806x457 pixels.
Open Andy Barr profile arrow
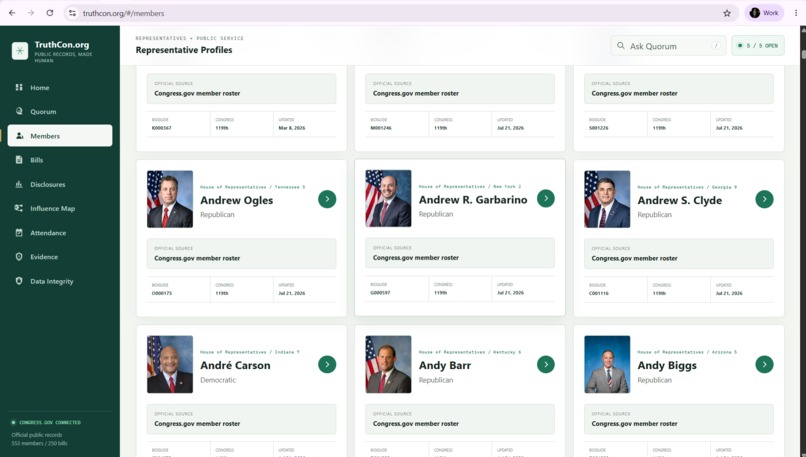pyautogui.click(x=546, y=364)
